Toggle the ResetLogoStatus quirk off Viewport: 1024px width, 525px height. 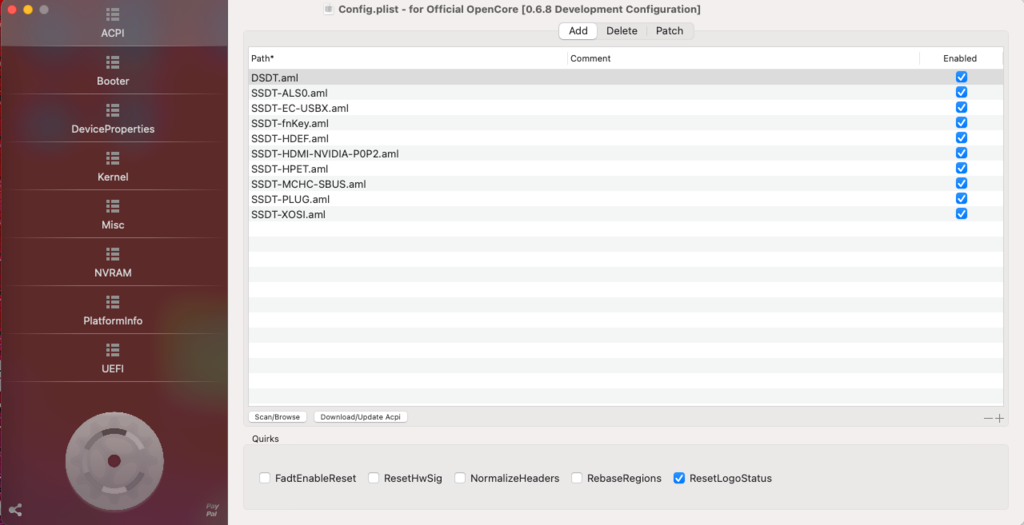point(680,478)
